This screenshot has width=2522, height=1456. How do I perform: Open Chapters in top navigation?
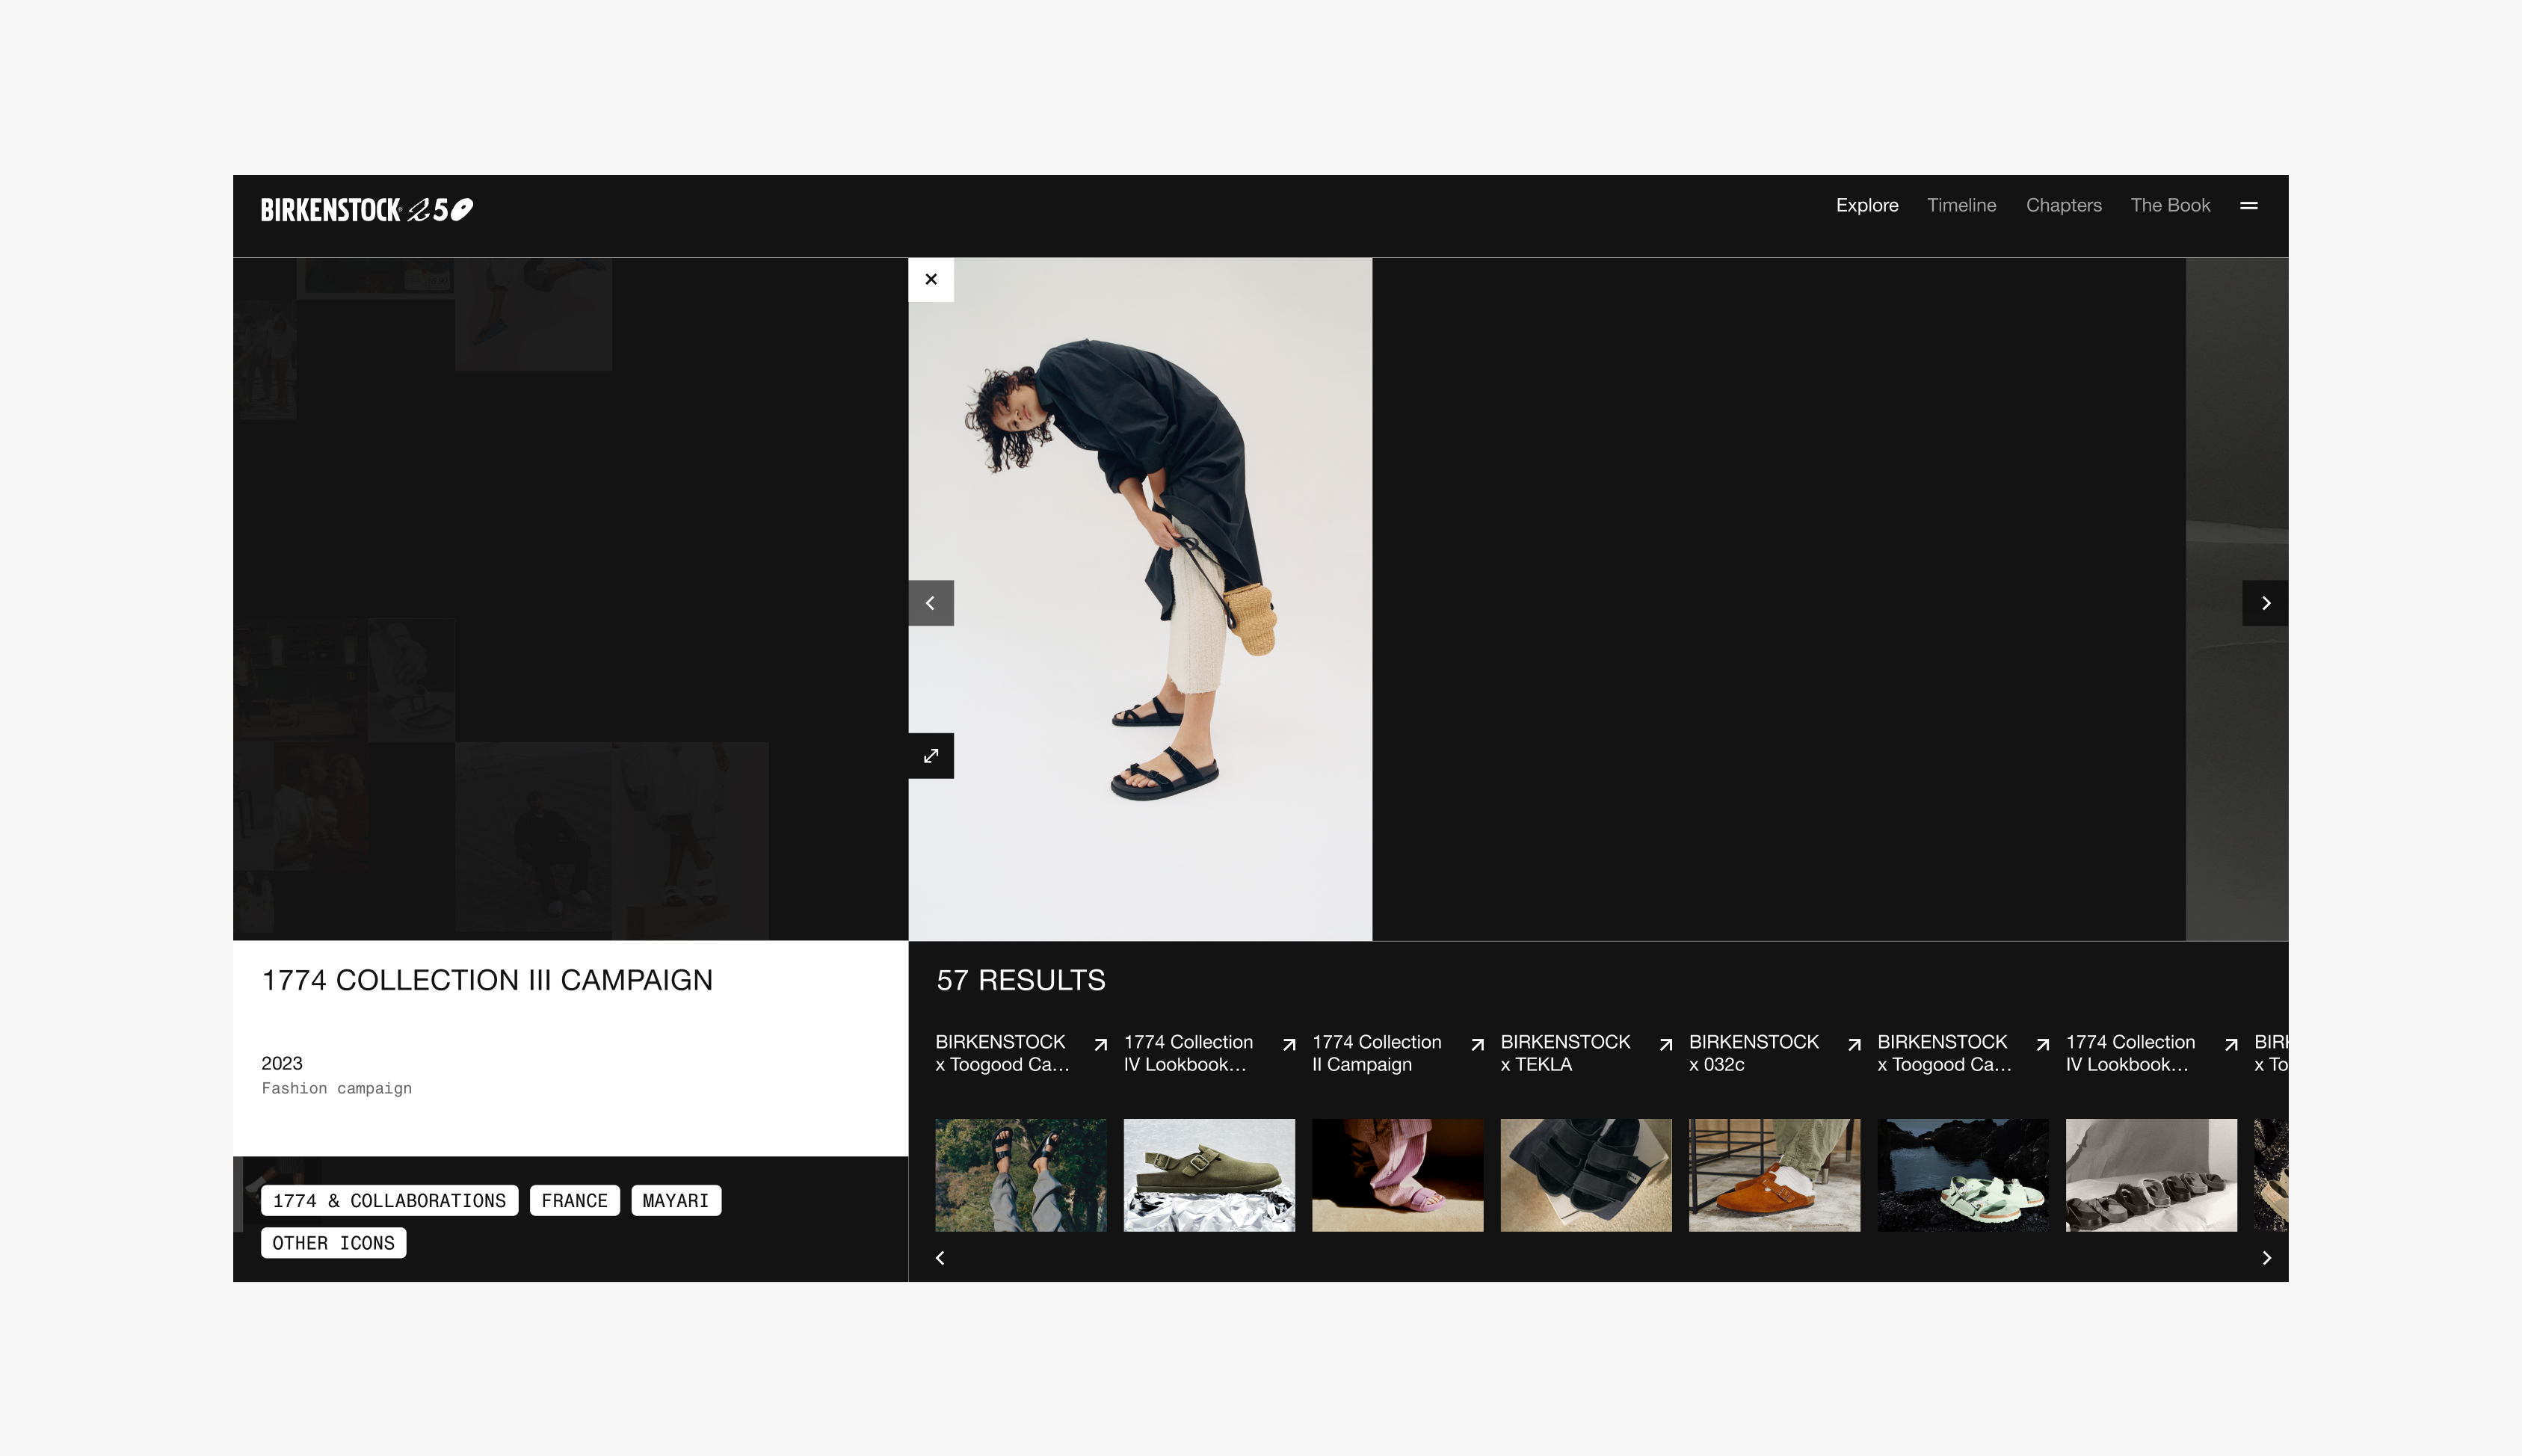pyautogui.click(x=2064, y=205)
